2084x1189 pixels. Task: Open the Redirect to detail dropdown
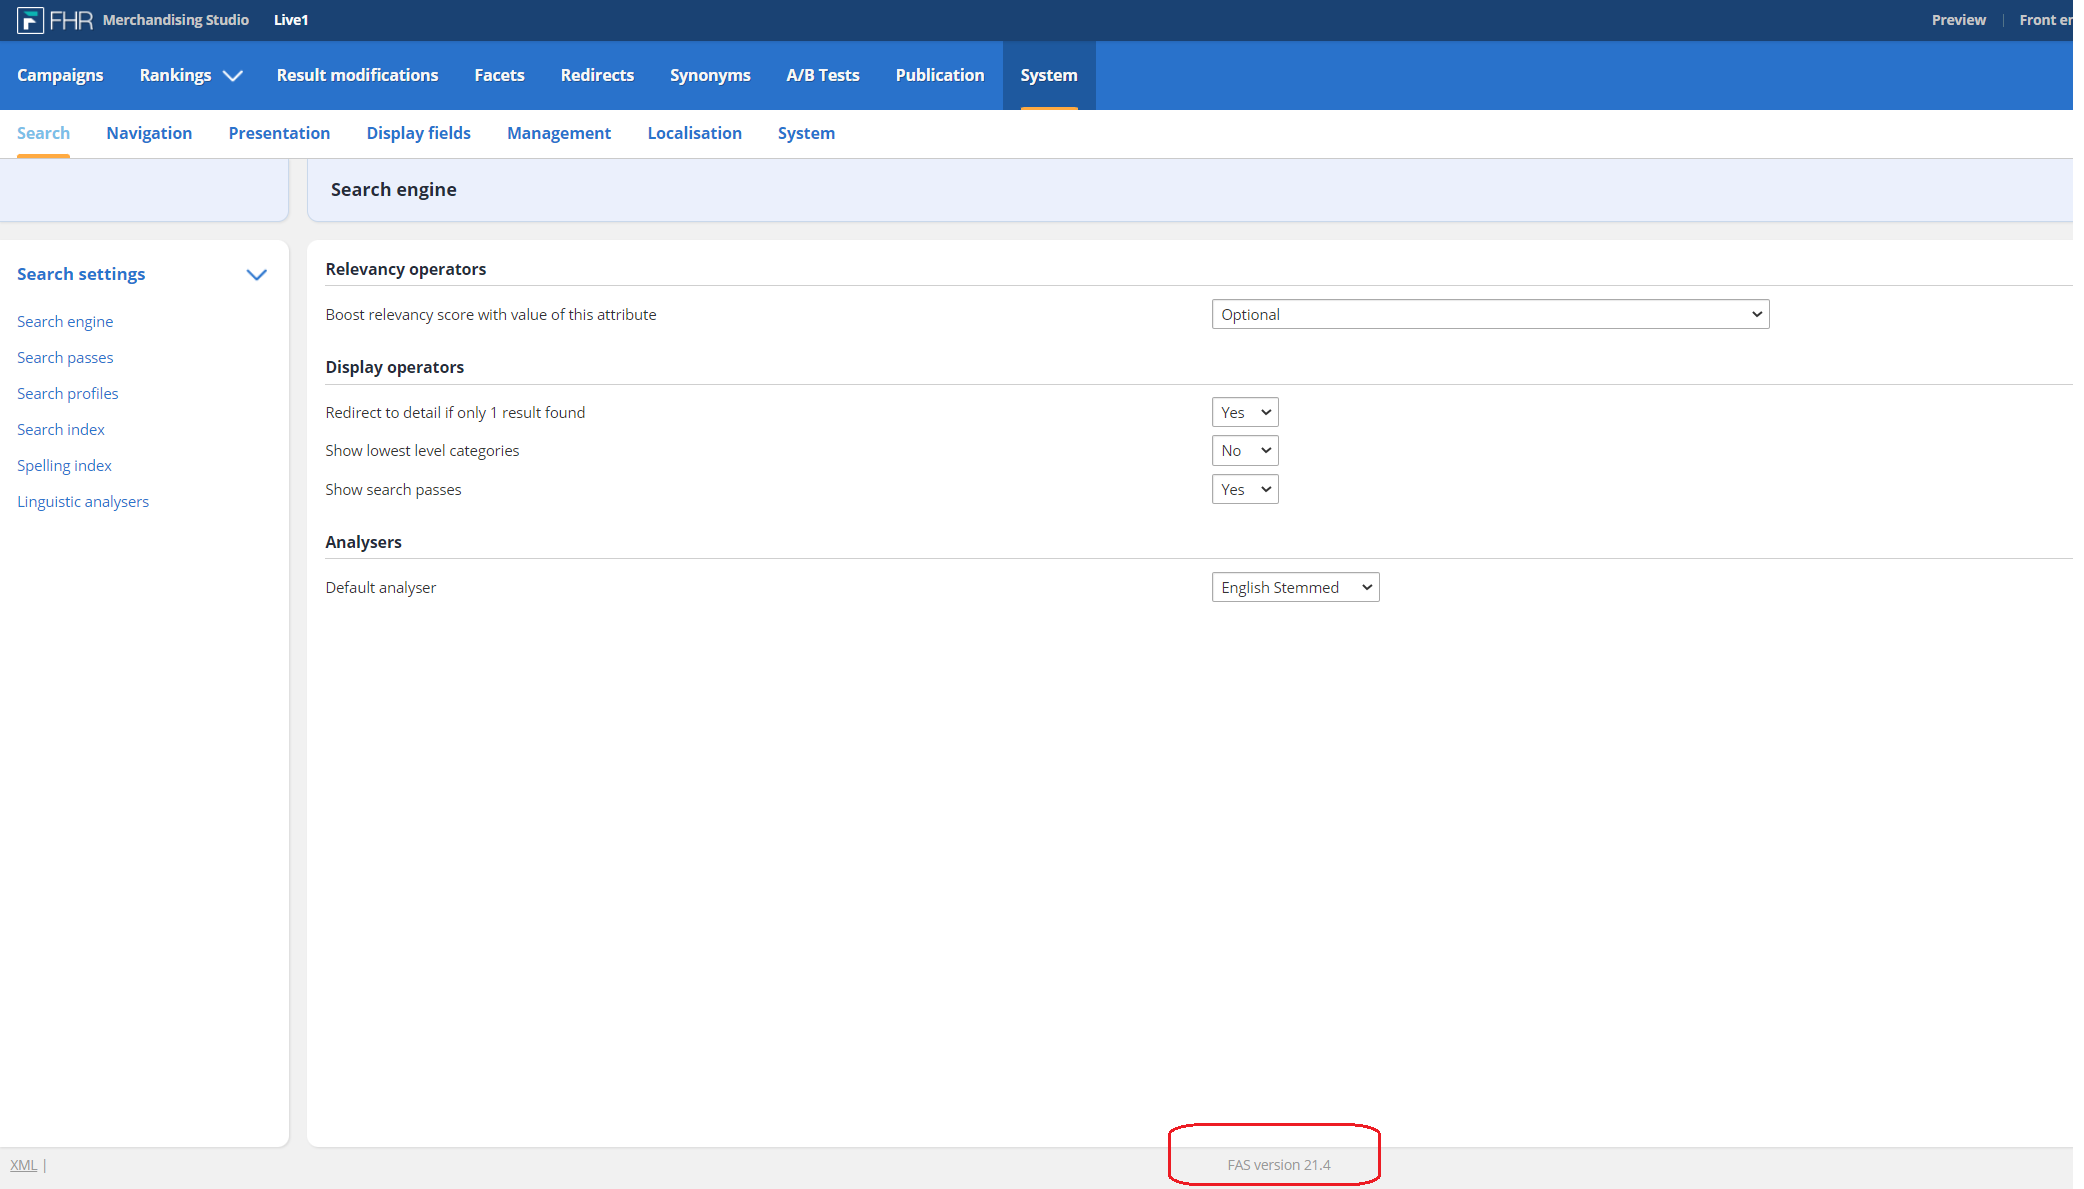(x=1245, y=412)
